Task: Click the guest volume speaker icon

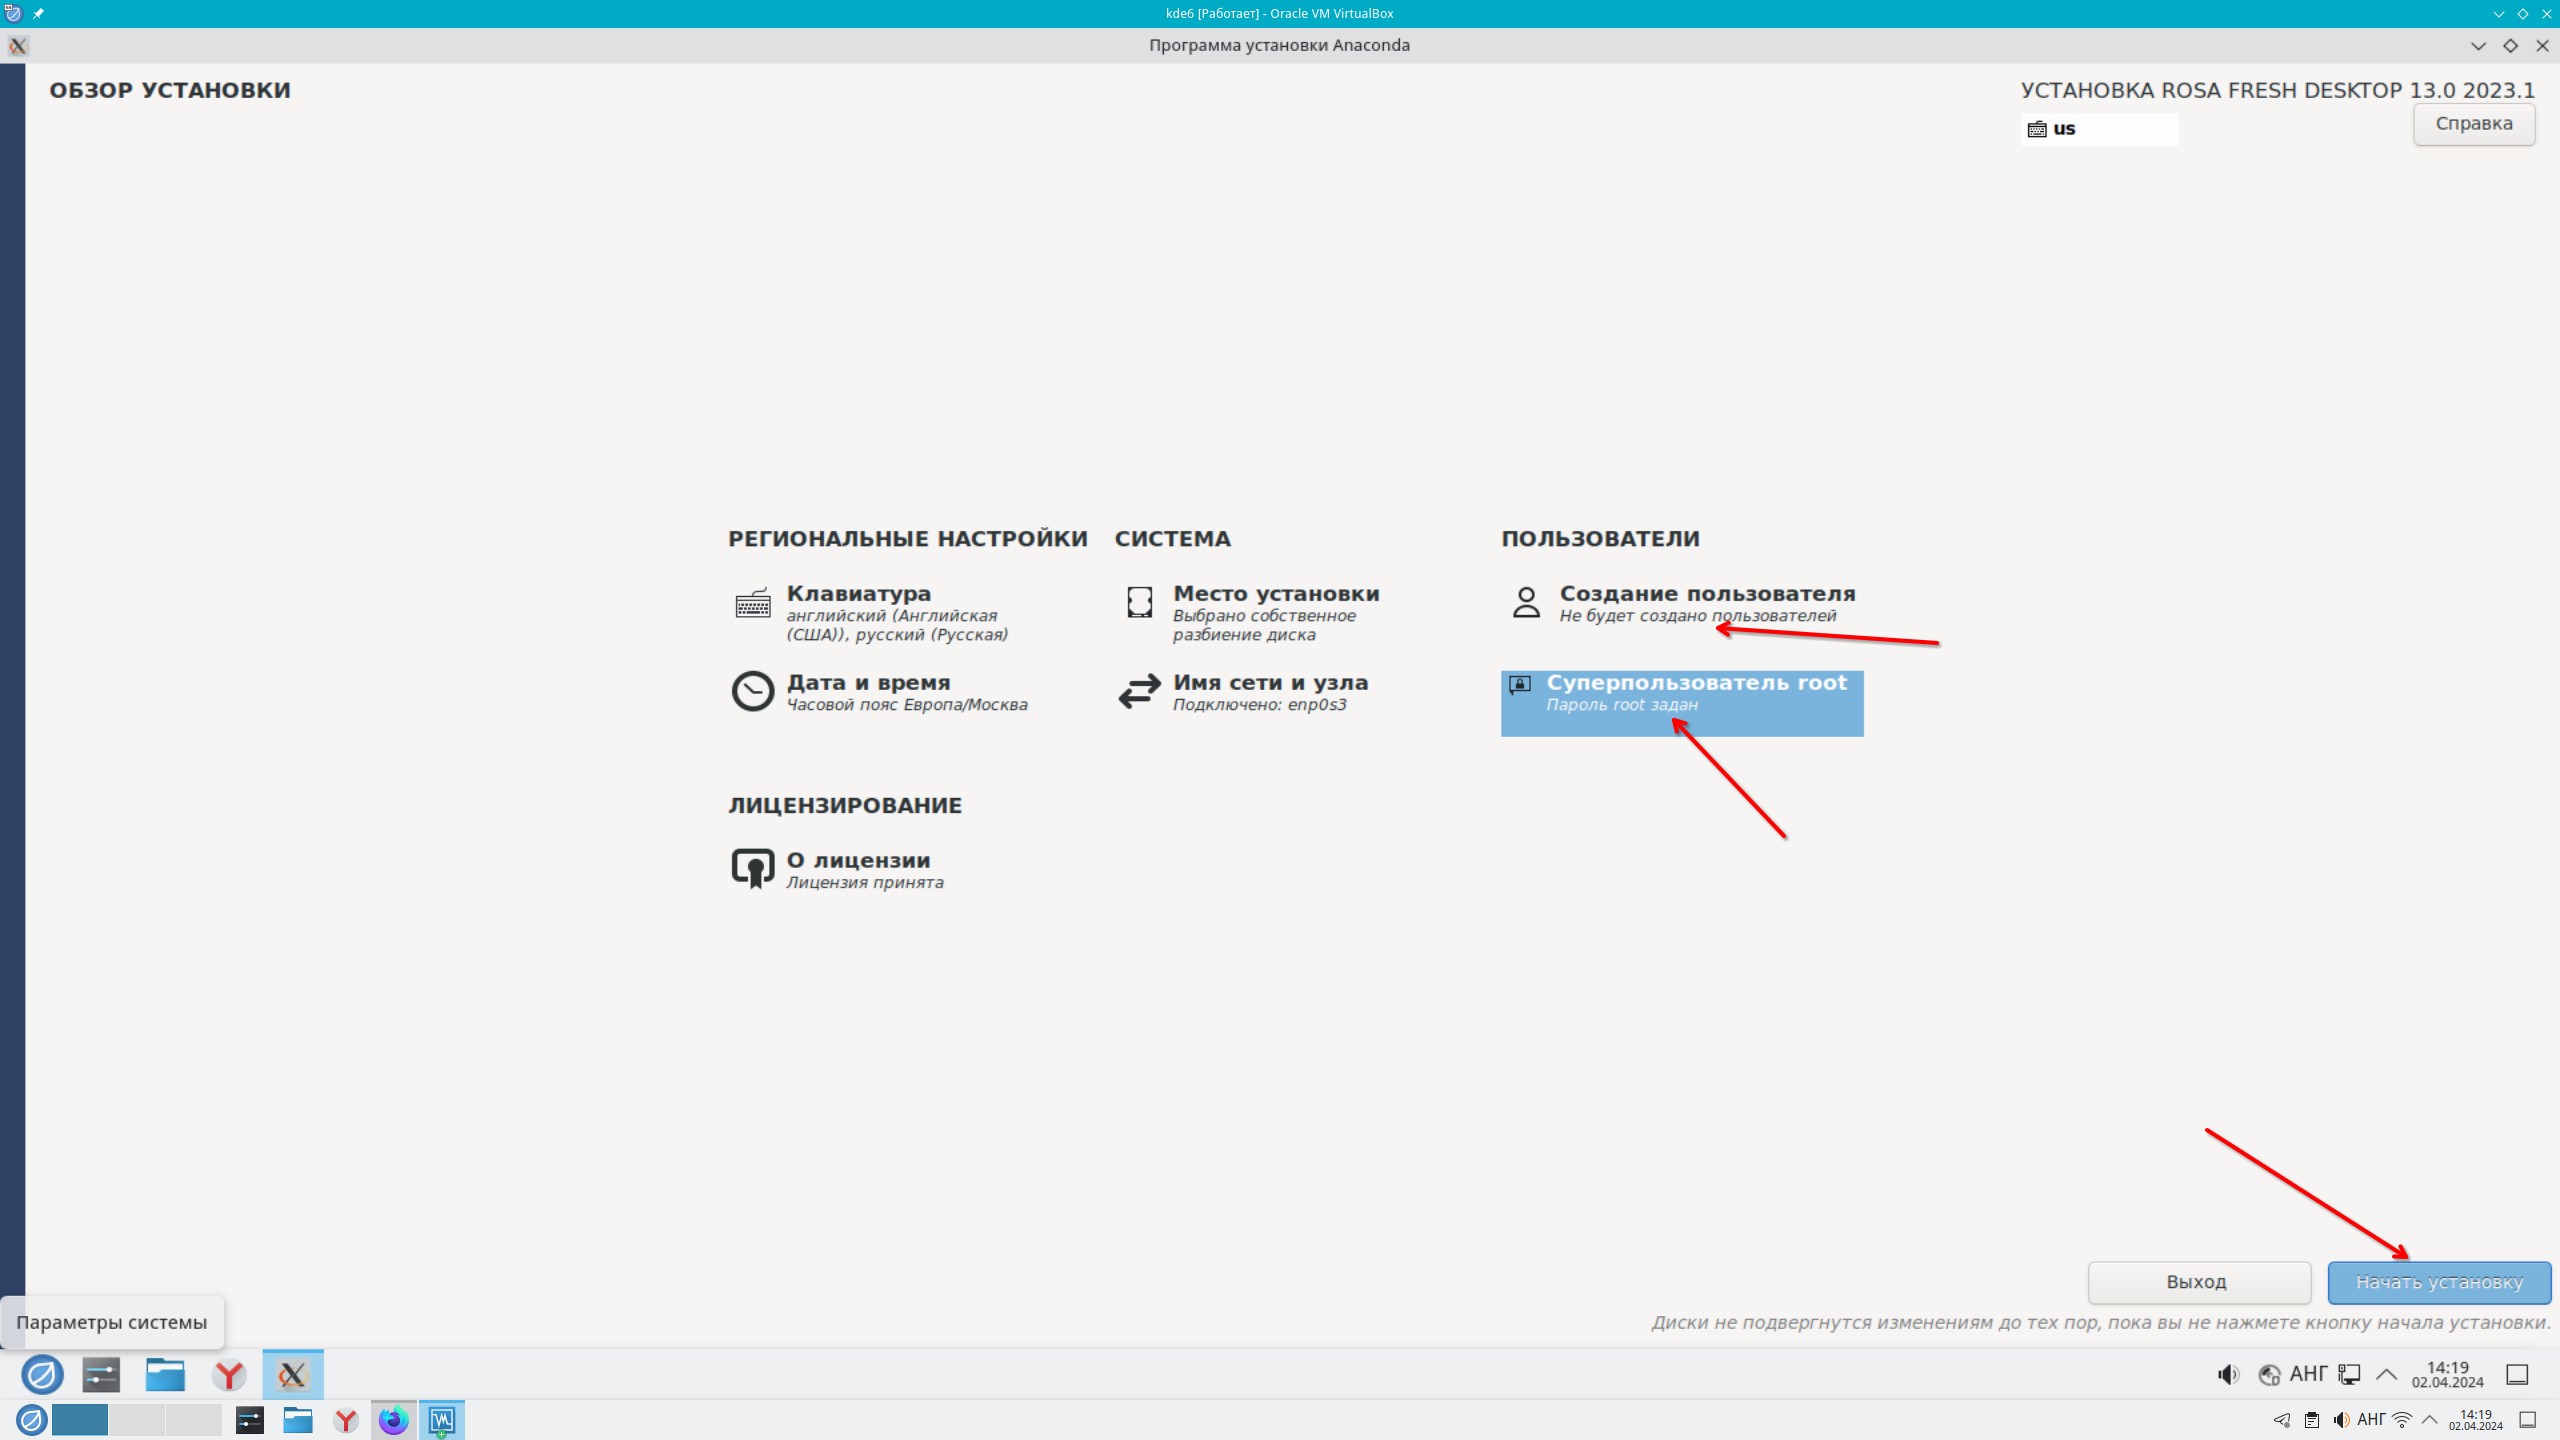Action: 2227,1374
